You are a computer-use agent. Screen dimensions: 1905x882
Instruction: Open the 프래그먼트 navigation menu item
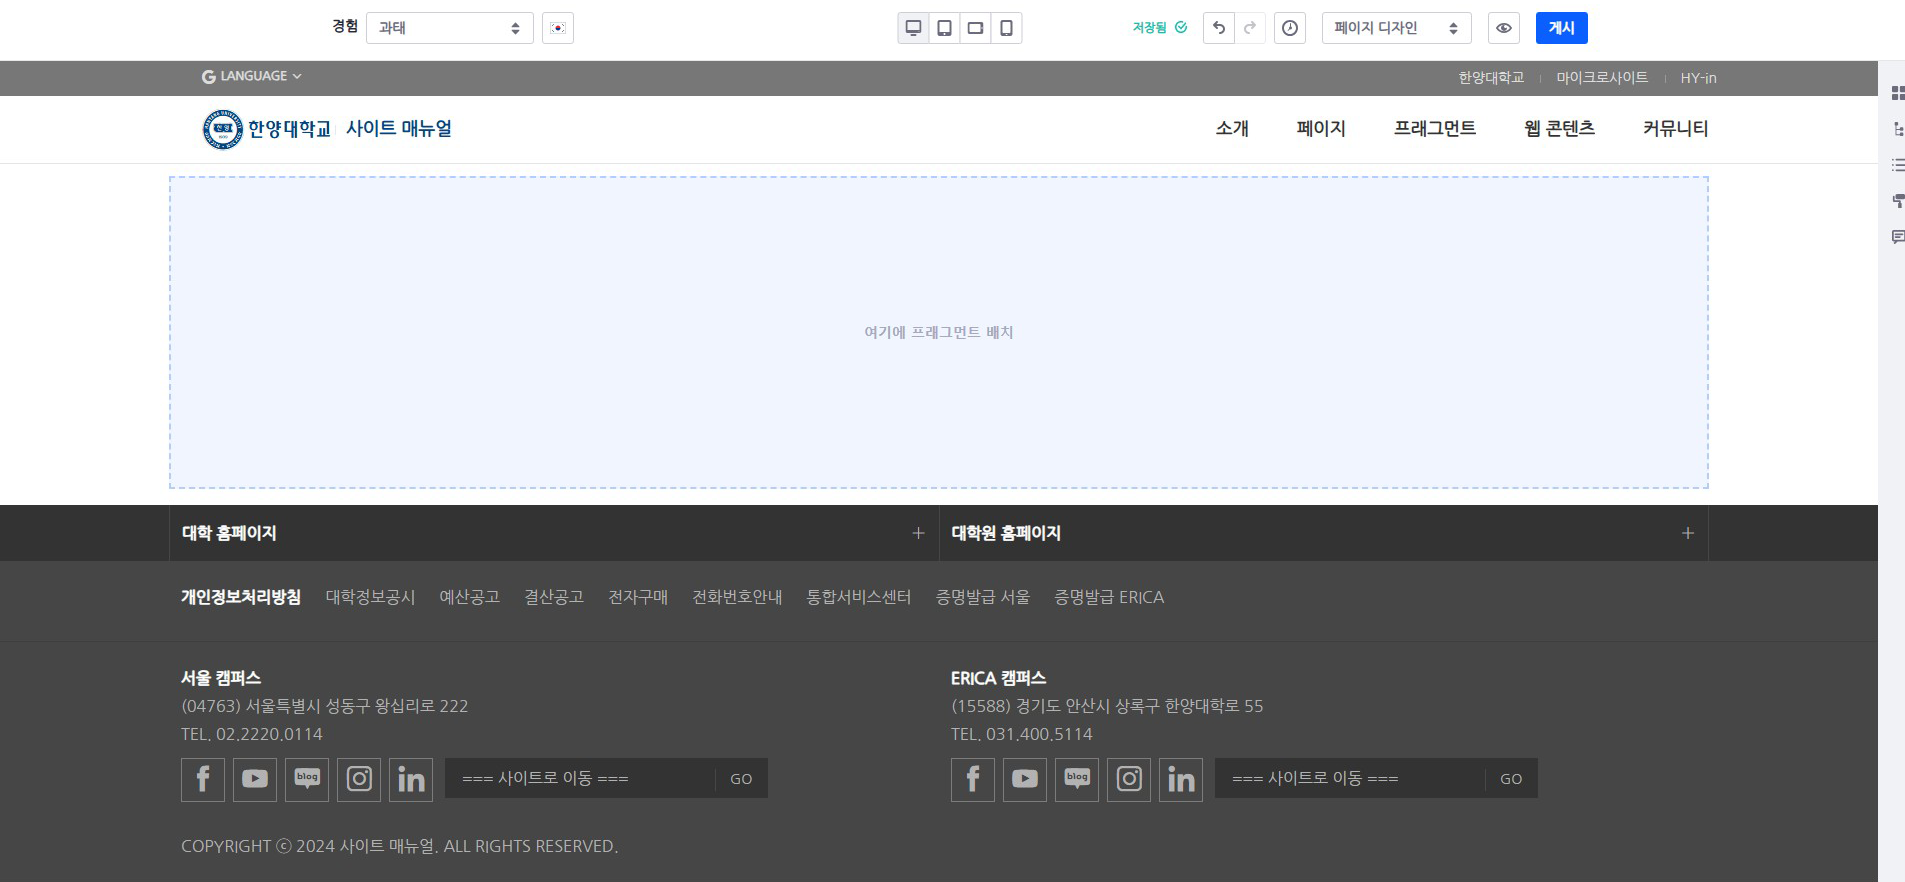pos(1434,129)
